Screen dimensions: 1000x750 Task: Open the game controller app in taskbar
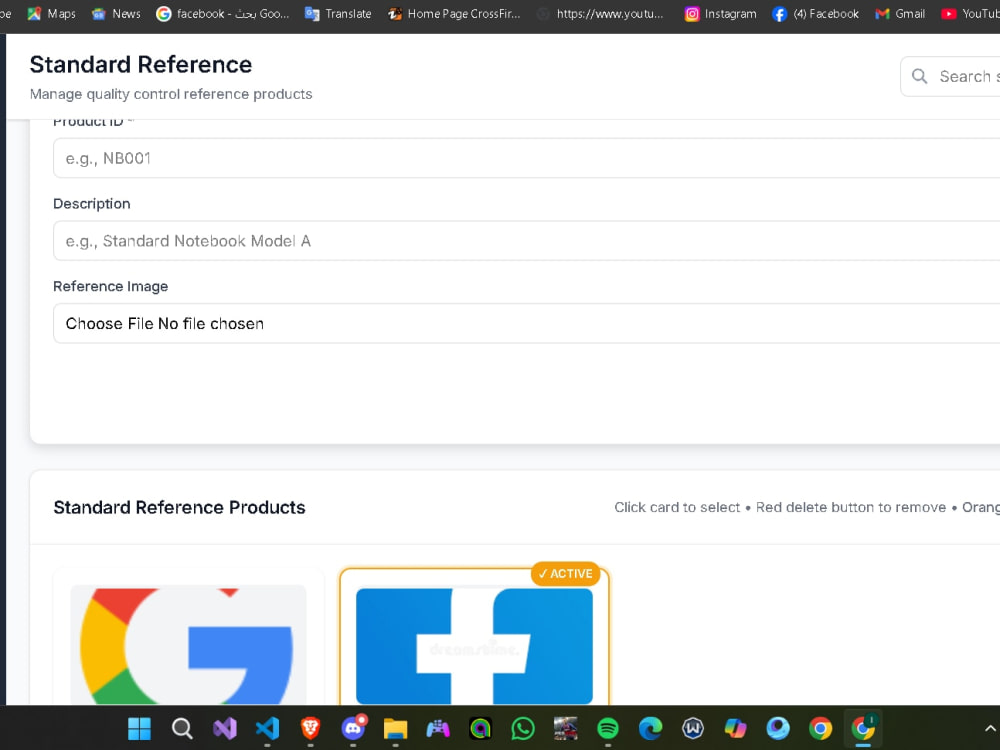click(438, 728)
